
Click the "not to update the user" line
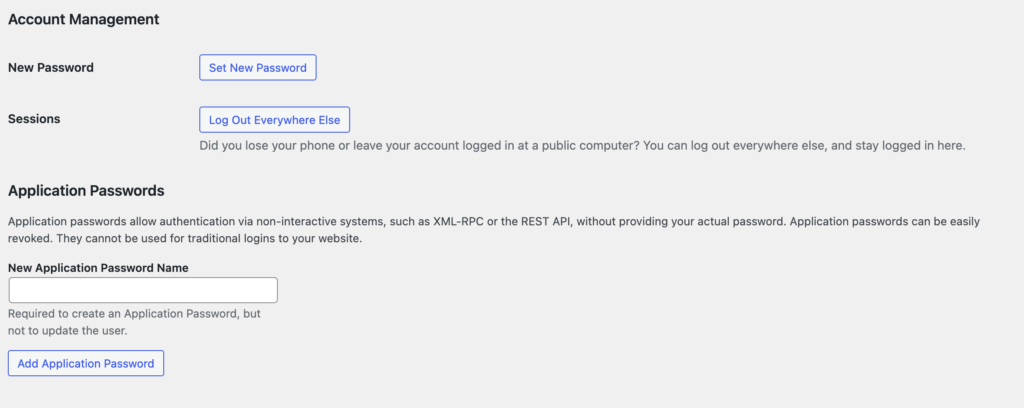67,331
